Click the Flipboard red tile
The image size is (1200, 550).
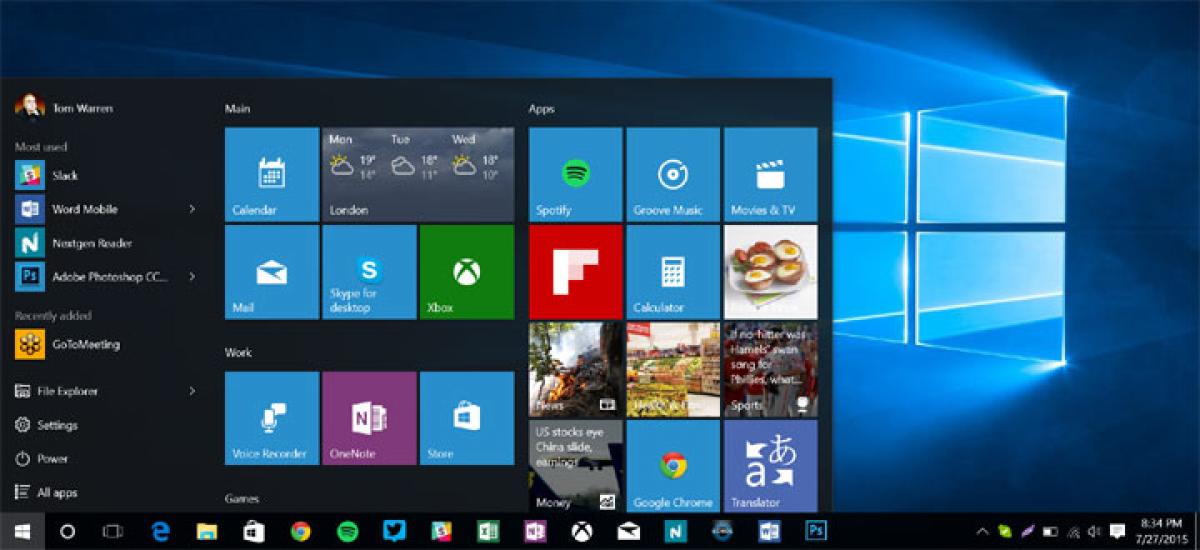tap(575, 272)
